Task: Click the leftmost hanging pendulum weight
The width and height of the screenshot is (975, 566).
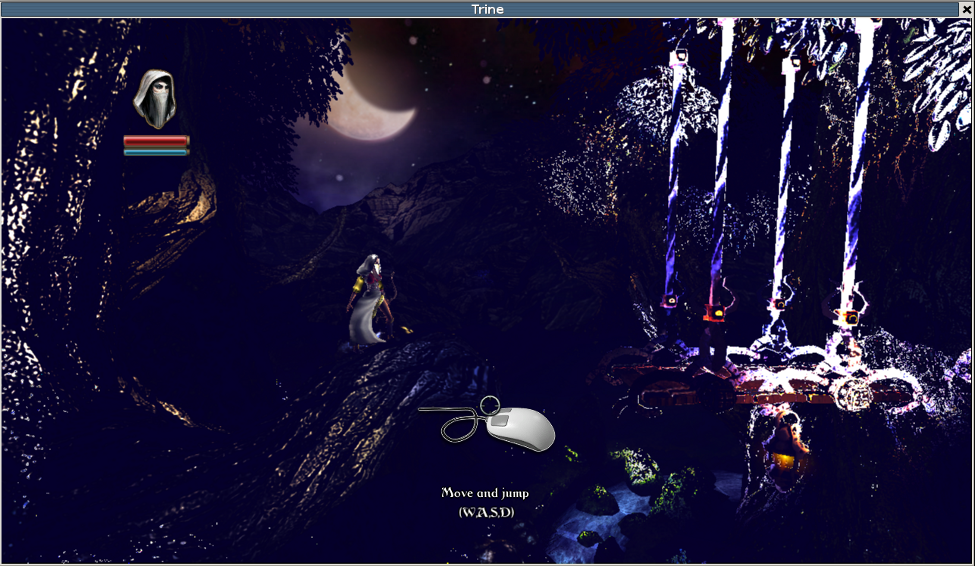Action: tap(669, 300)
